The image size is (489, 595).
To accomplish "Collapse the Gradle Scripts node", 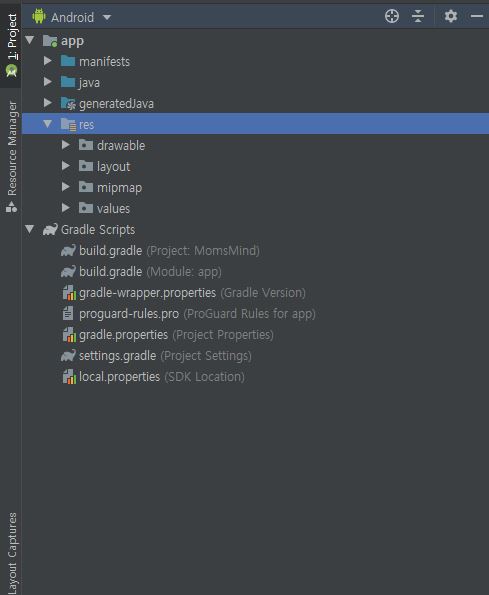I will tap(30, 229).
